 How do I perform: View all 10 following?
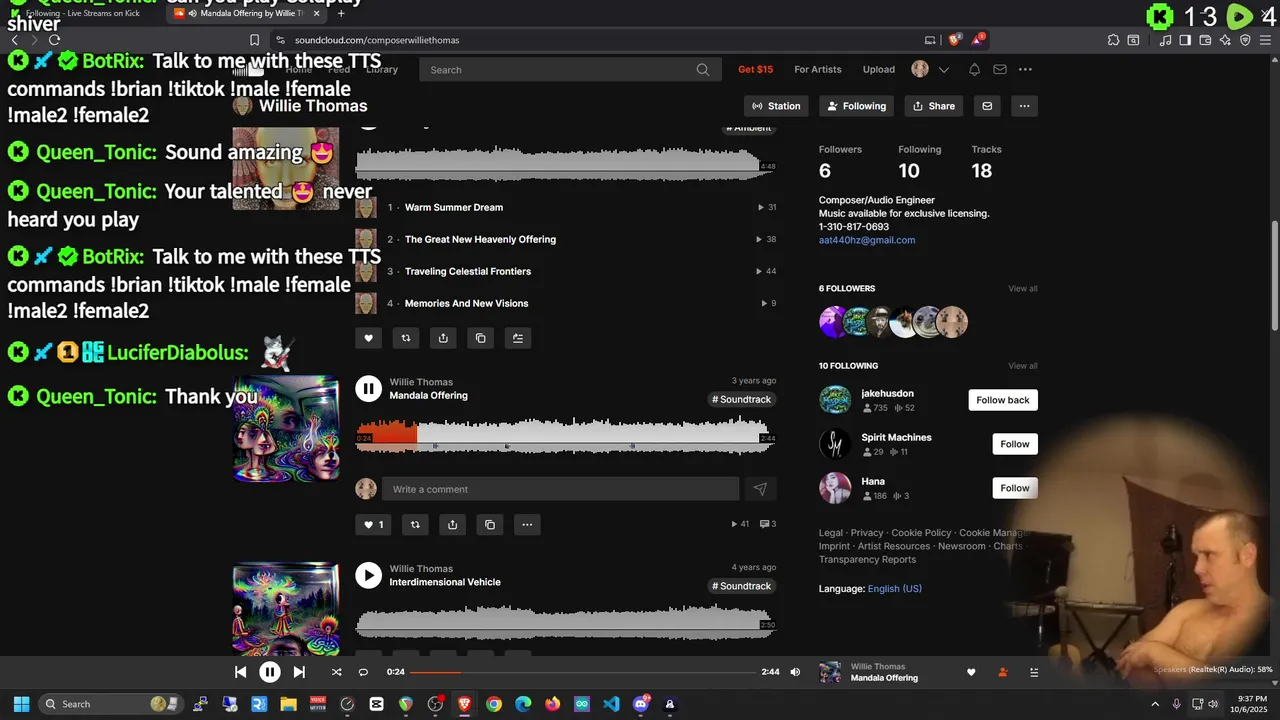[x=1022, y=366]
